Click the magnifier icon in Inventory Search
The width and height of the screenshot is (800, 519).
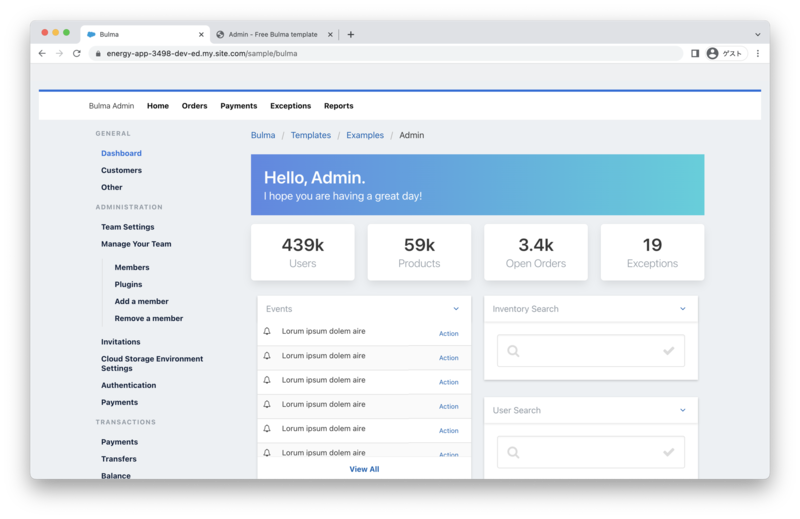513,351
